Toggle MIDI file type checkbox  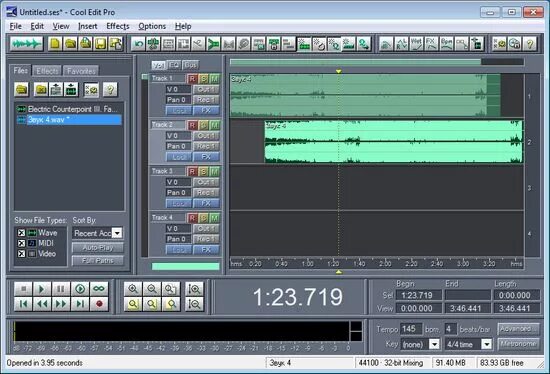21,243
